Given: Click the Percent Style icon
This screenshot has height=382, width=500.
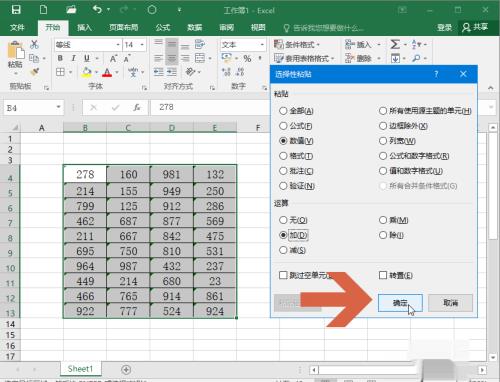Looking at the screenshot, I should pyautogui.click(x=247, y=59).
